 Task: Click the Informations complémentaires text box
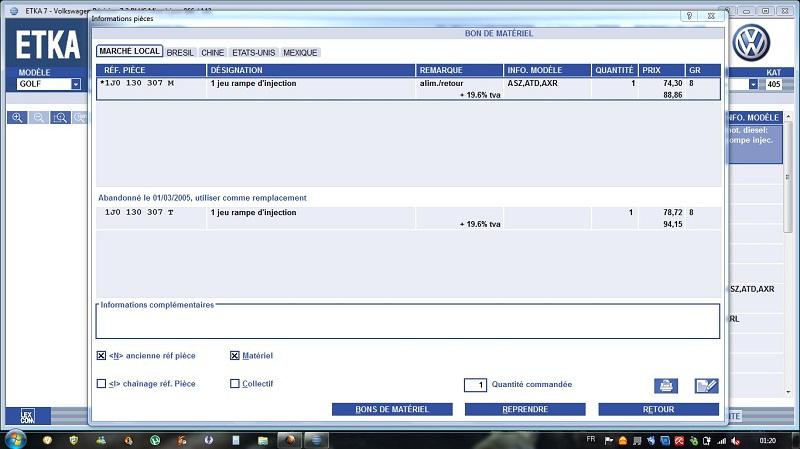408,322
